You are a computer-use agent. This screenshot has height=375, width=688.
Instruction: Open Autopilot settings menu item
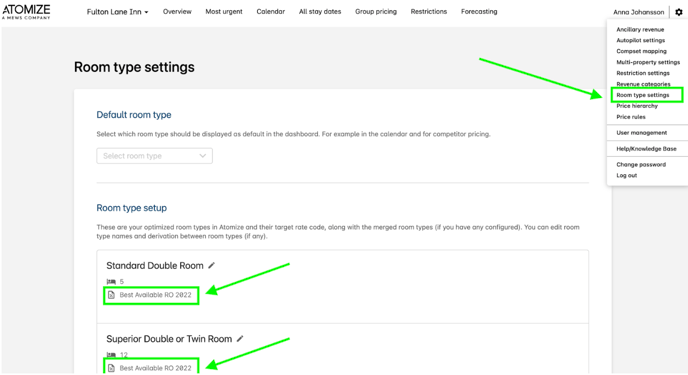point(641,40)
